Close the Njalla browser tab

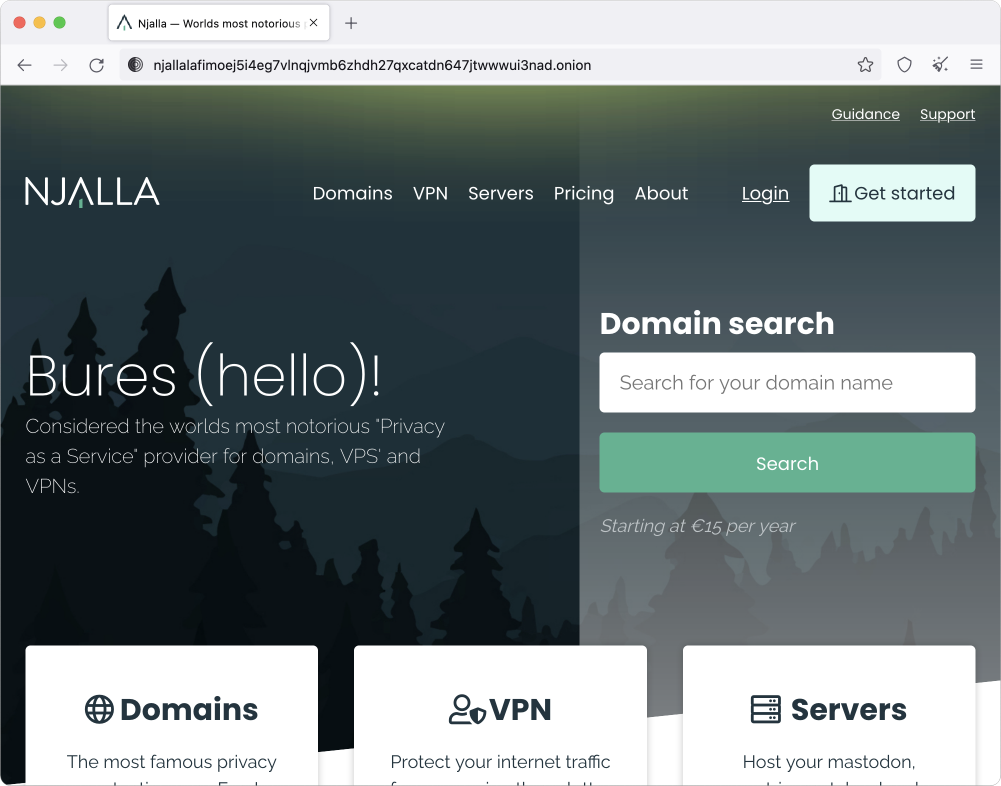313,23
